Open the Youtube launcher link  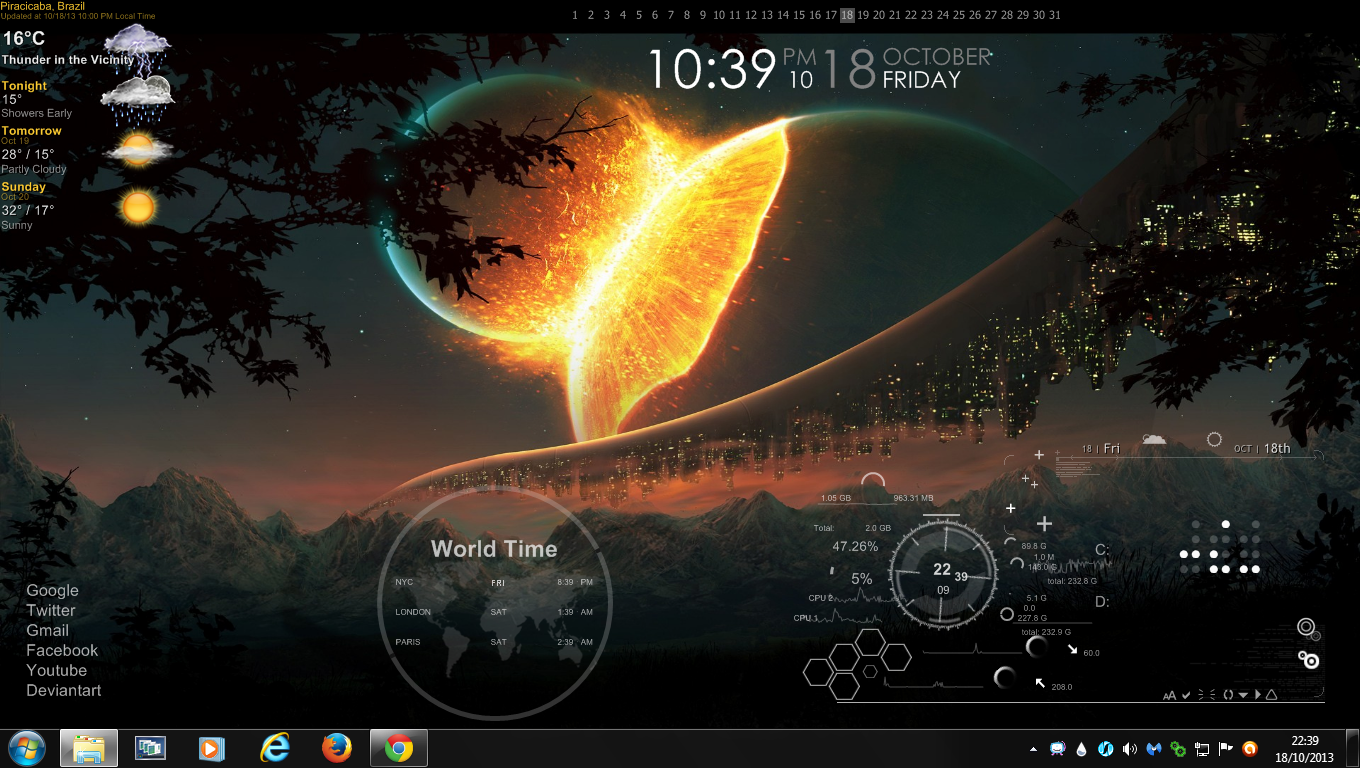point(56,670)
